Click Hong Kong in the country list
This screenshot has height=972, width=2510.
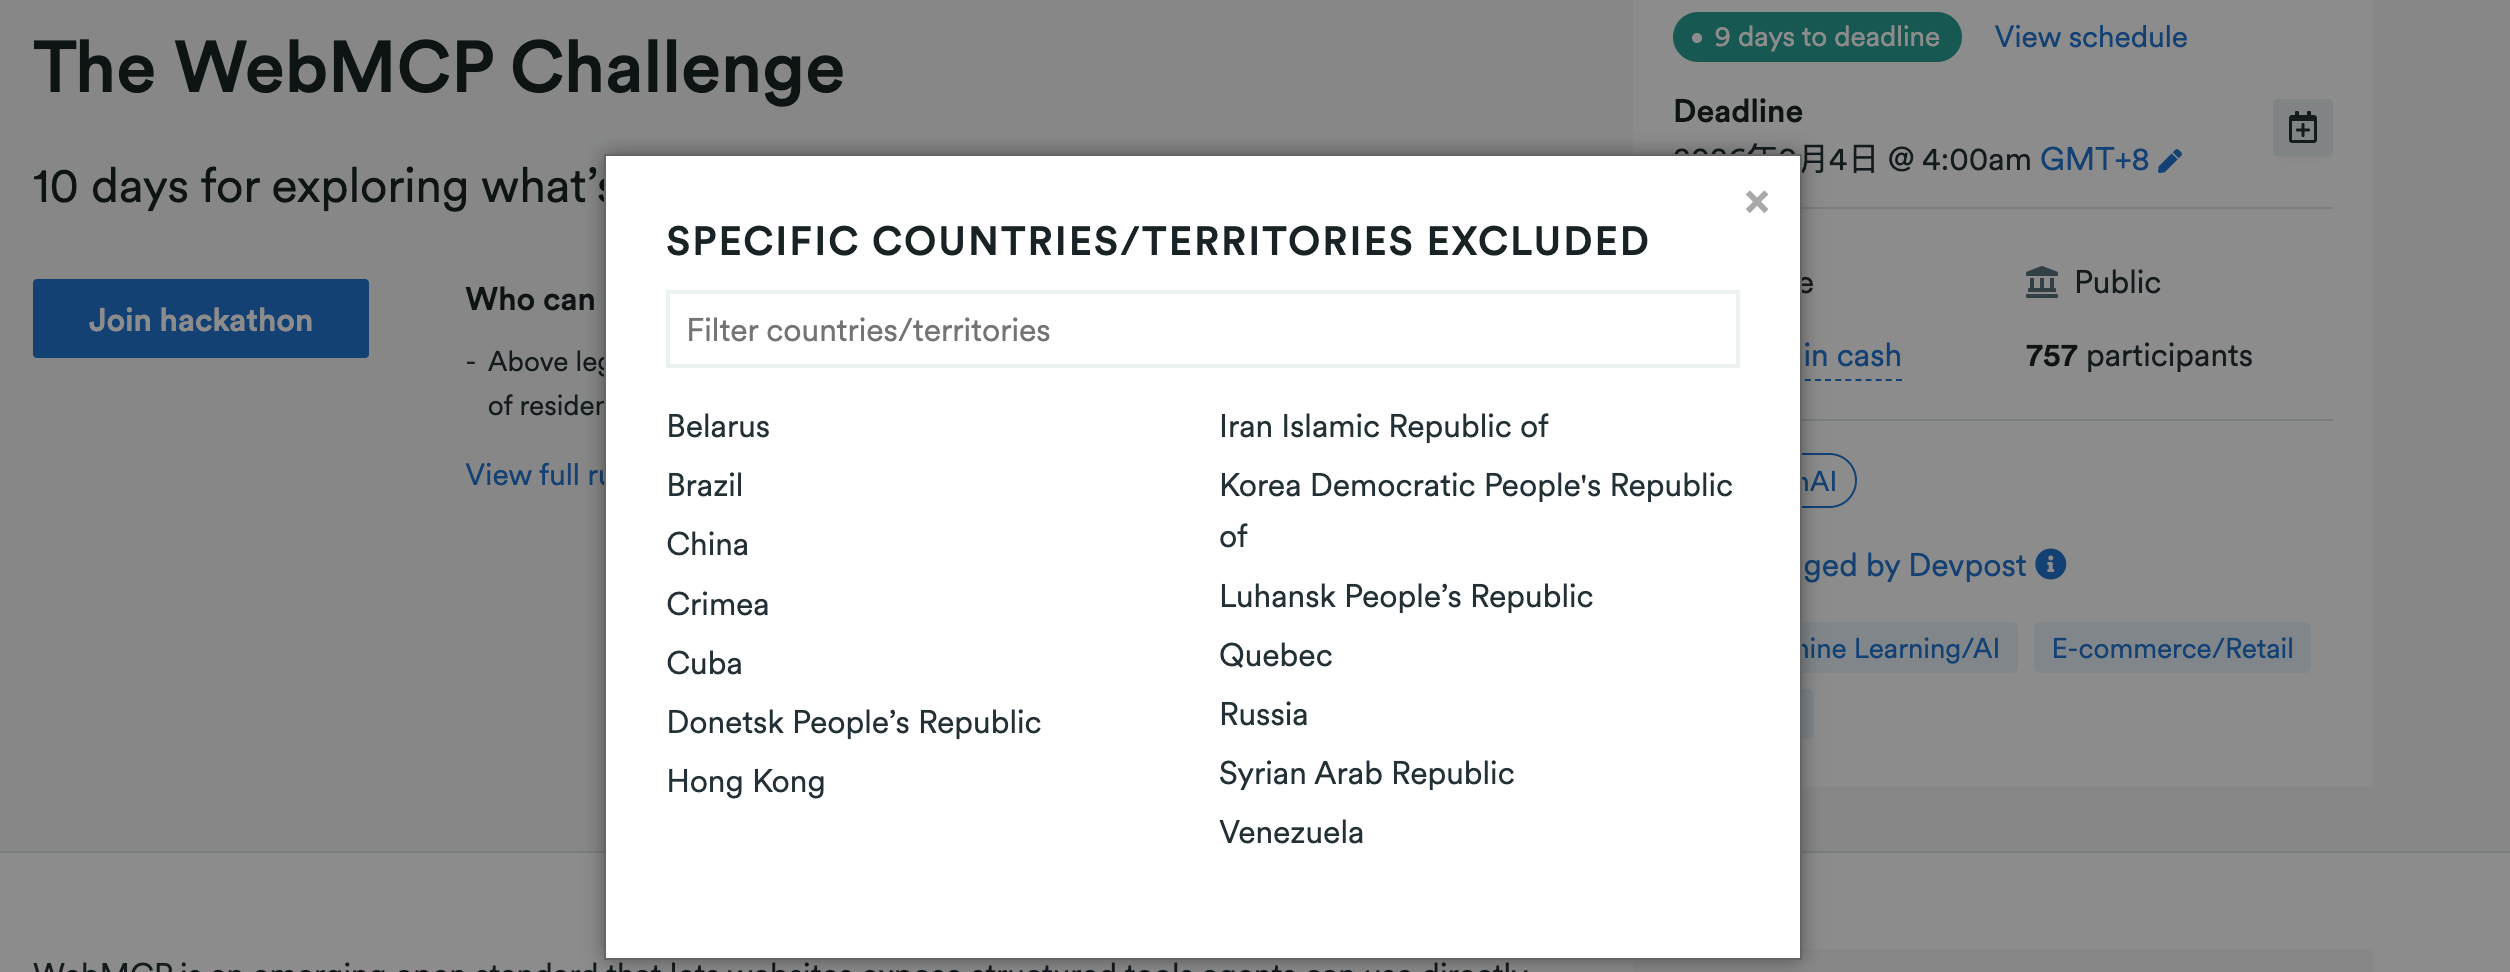point(746,782)
